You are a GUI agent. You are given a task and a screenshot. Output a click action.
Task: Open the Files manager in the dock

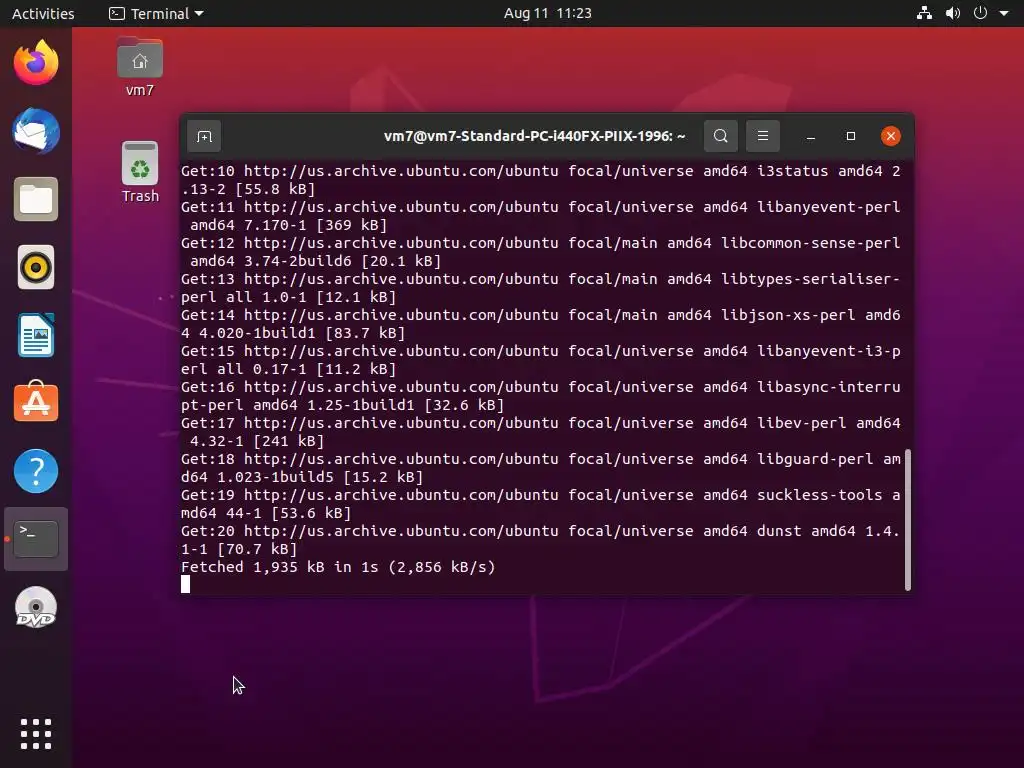[x=36, y=199]
